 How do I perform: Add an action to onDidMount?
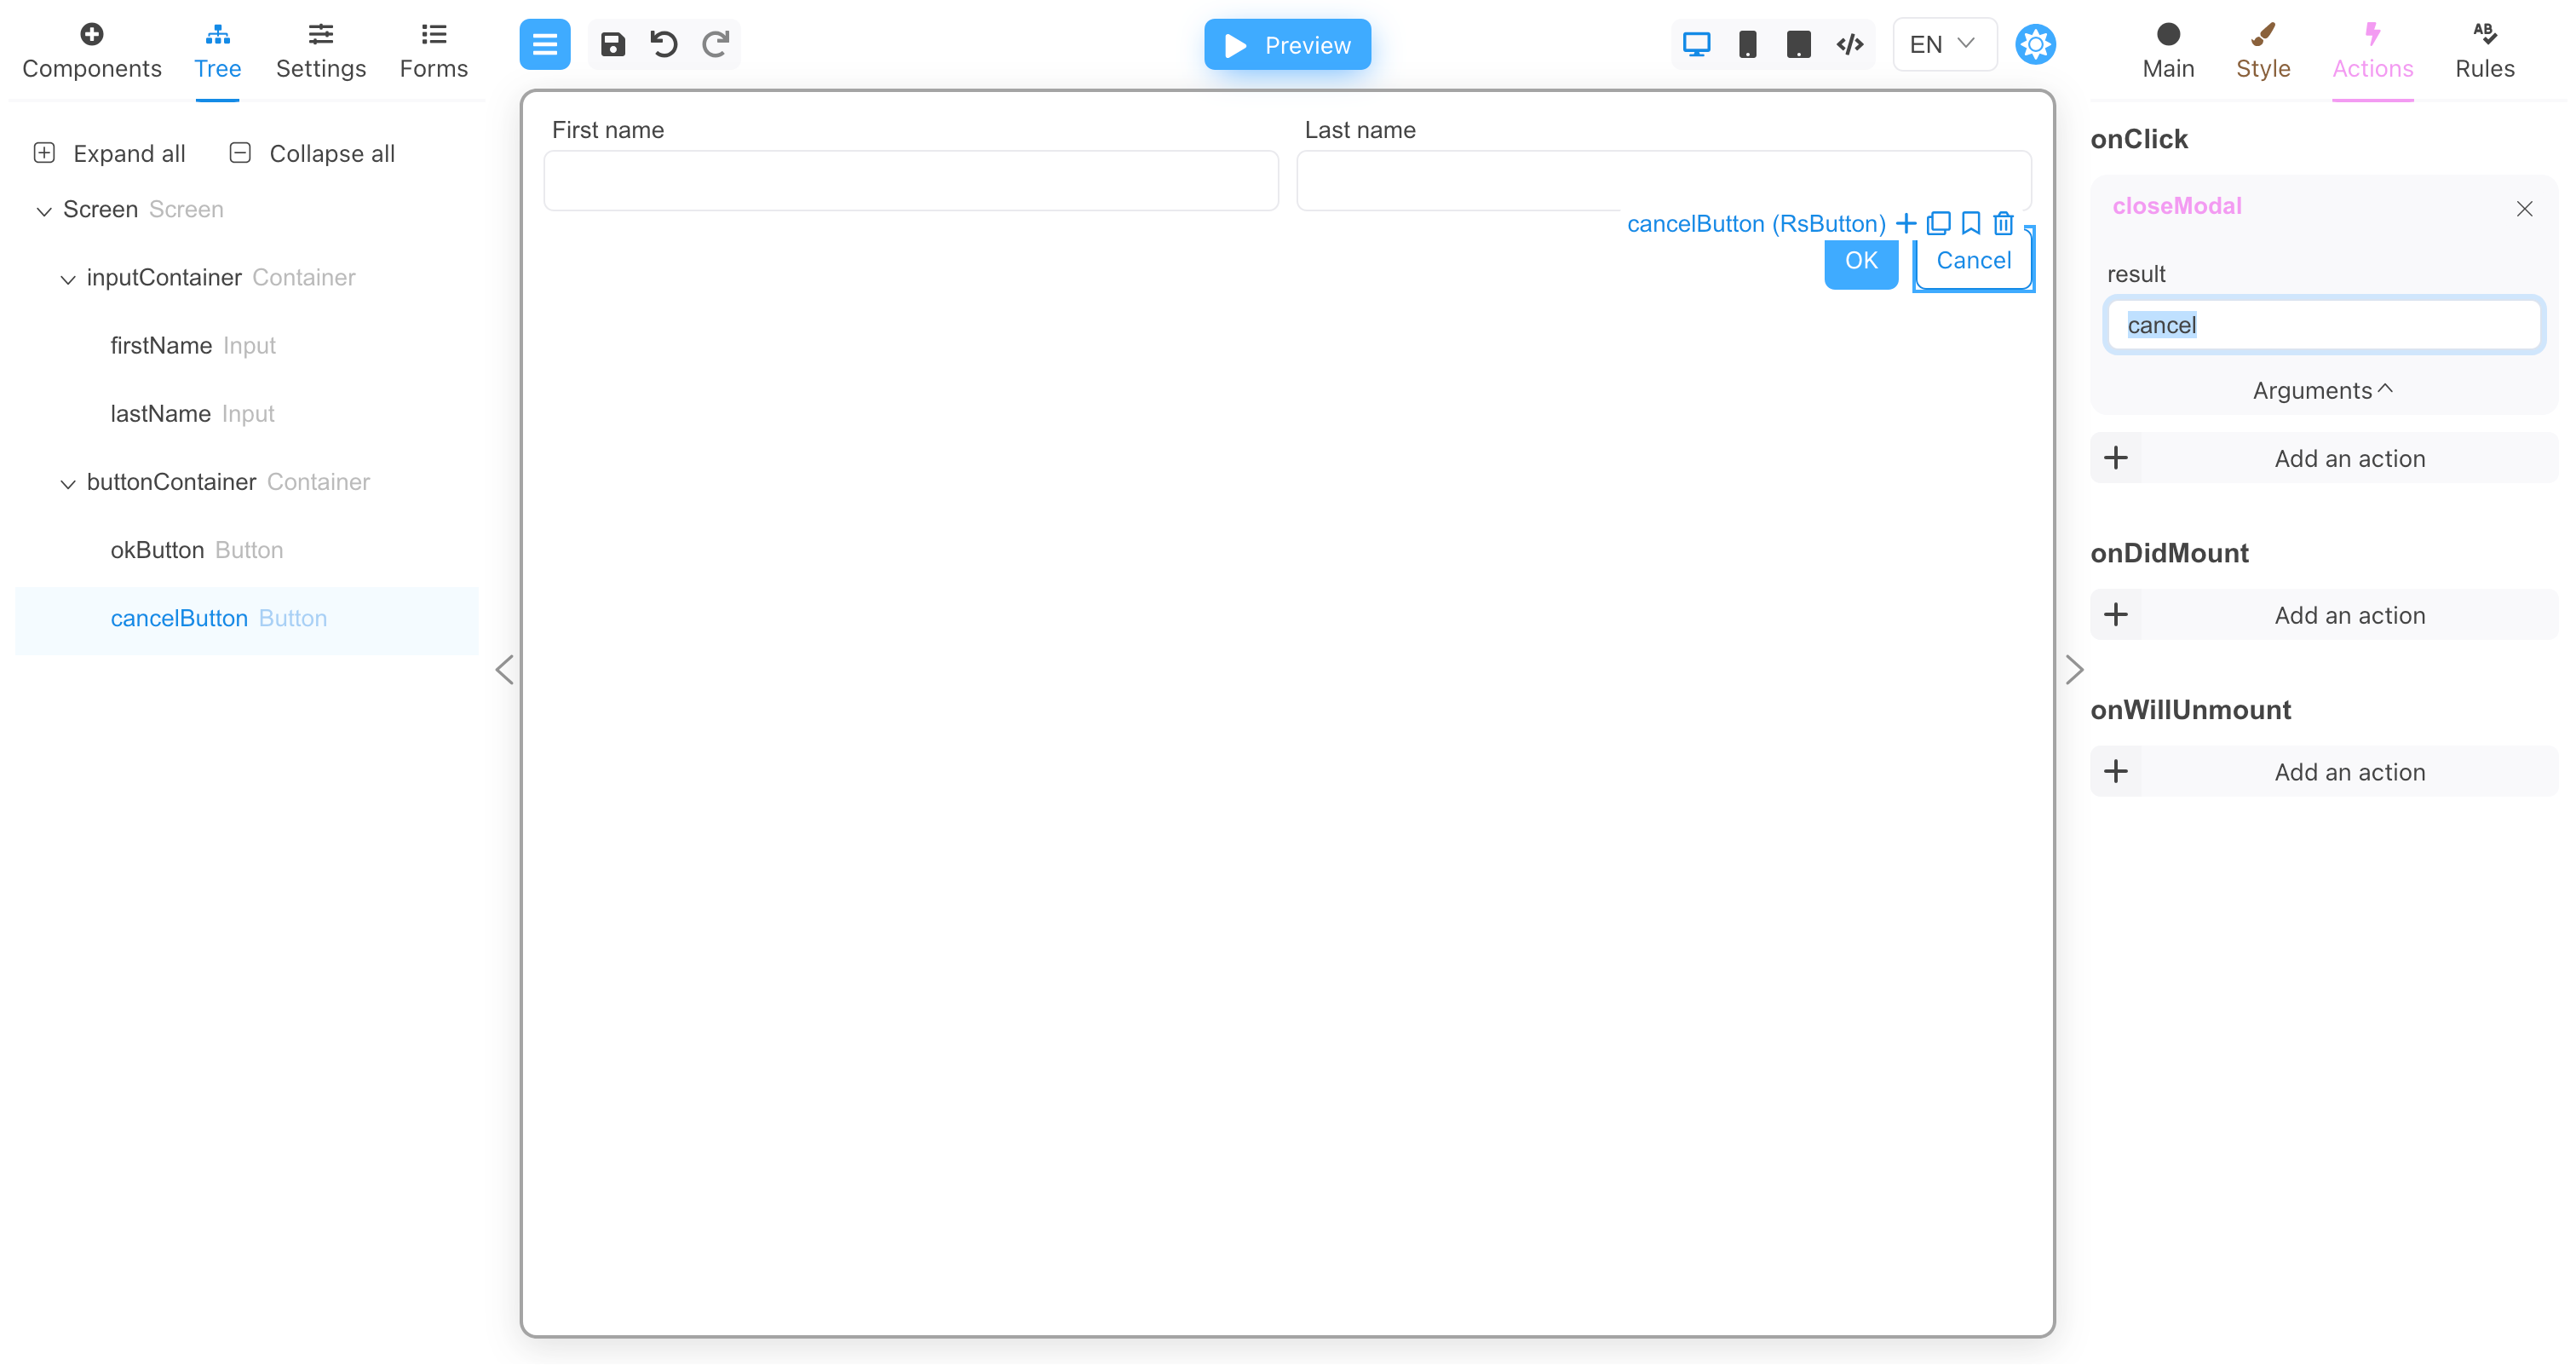(2322, 614)
